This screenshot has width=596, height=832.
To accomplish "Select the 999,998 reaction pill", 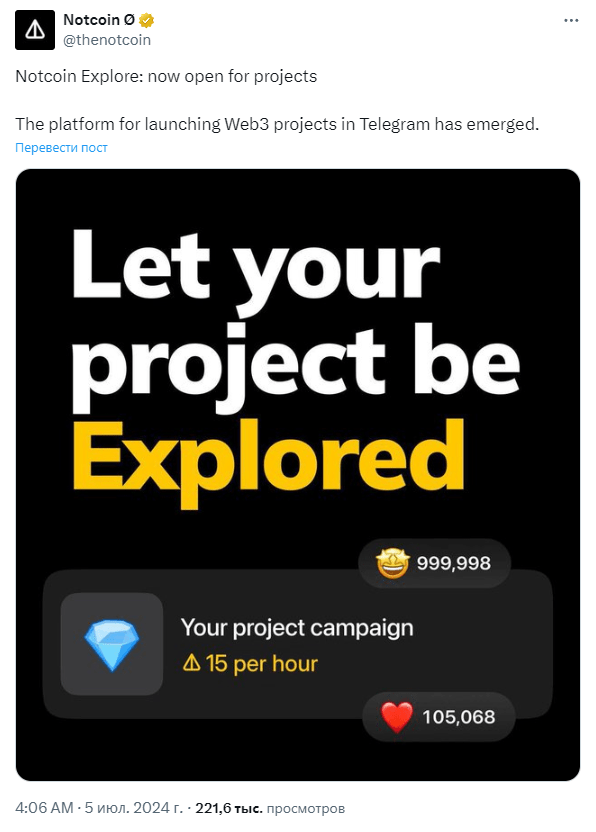I will tap(435, 563).
